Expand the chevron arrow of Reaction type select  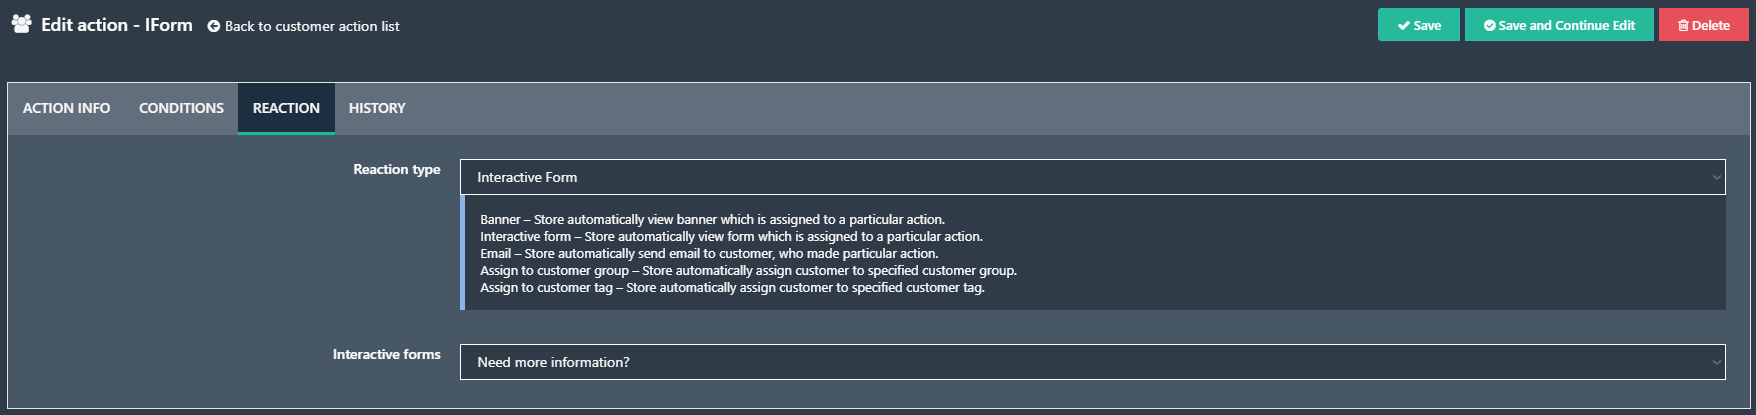point(1716,177)
